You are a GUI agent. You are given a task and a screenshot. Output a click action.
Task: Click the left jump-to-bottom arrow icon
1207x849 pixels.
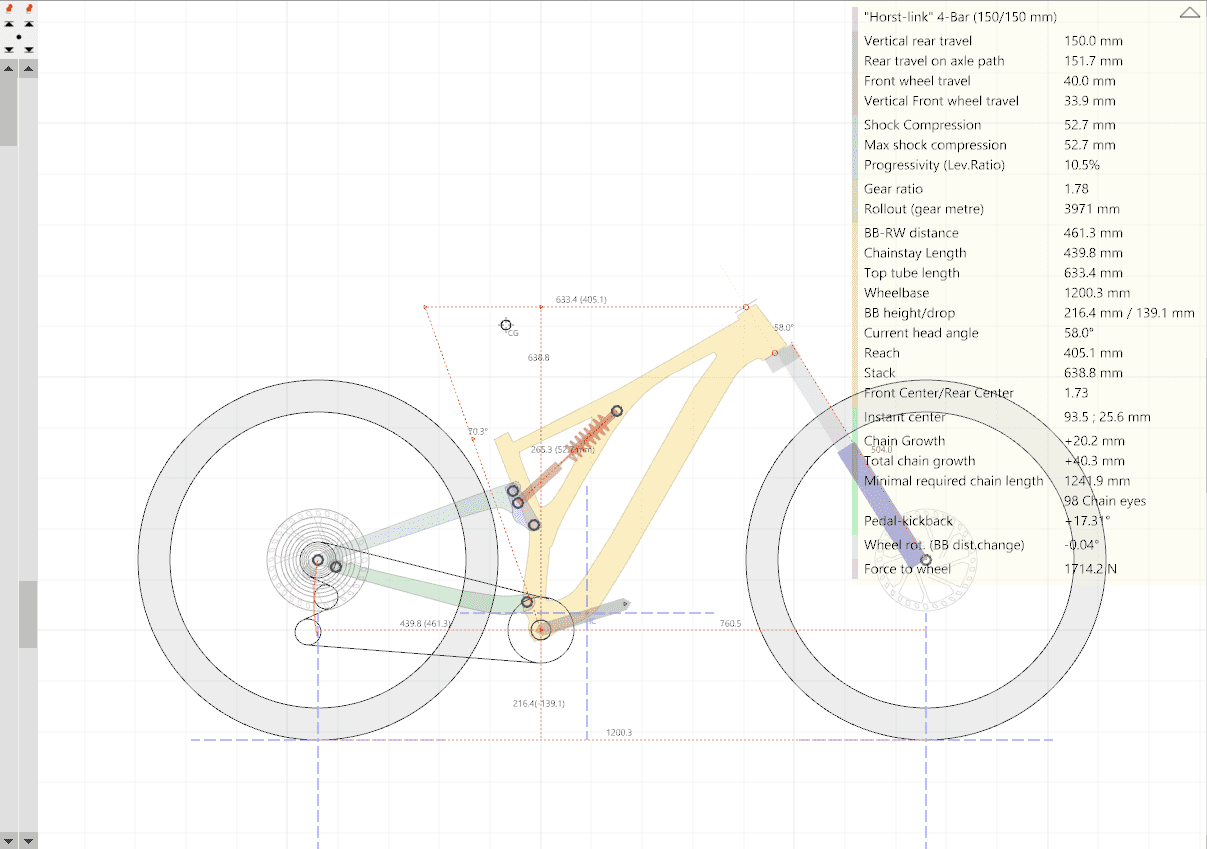coord(9,49)
